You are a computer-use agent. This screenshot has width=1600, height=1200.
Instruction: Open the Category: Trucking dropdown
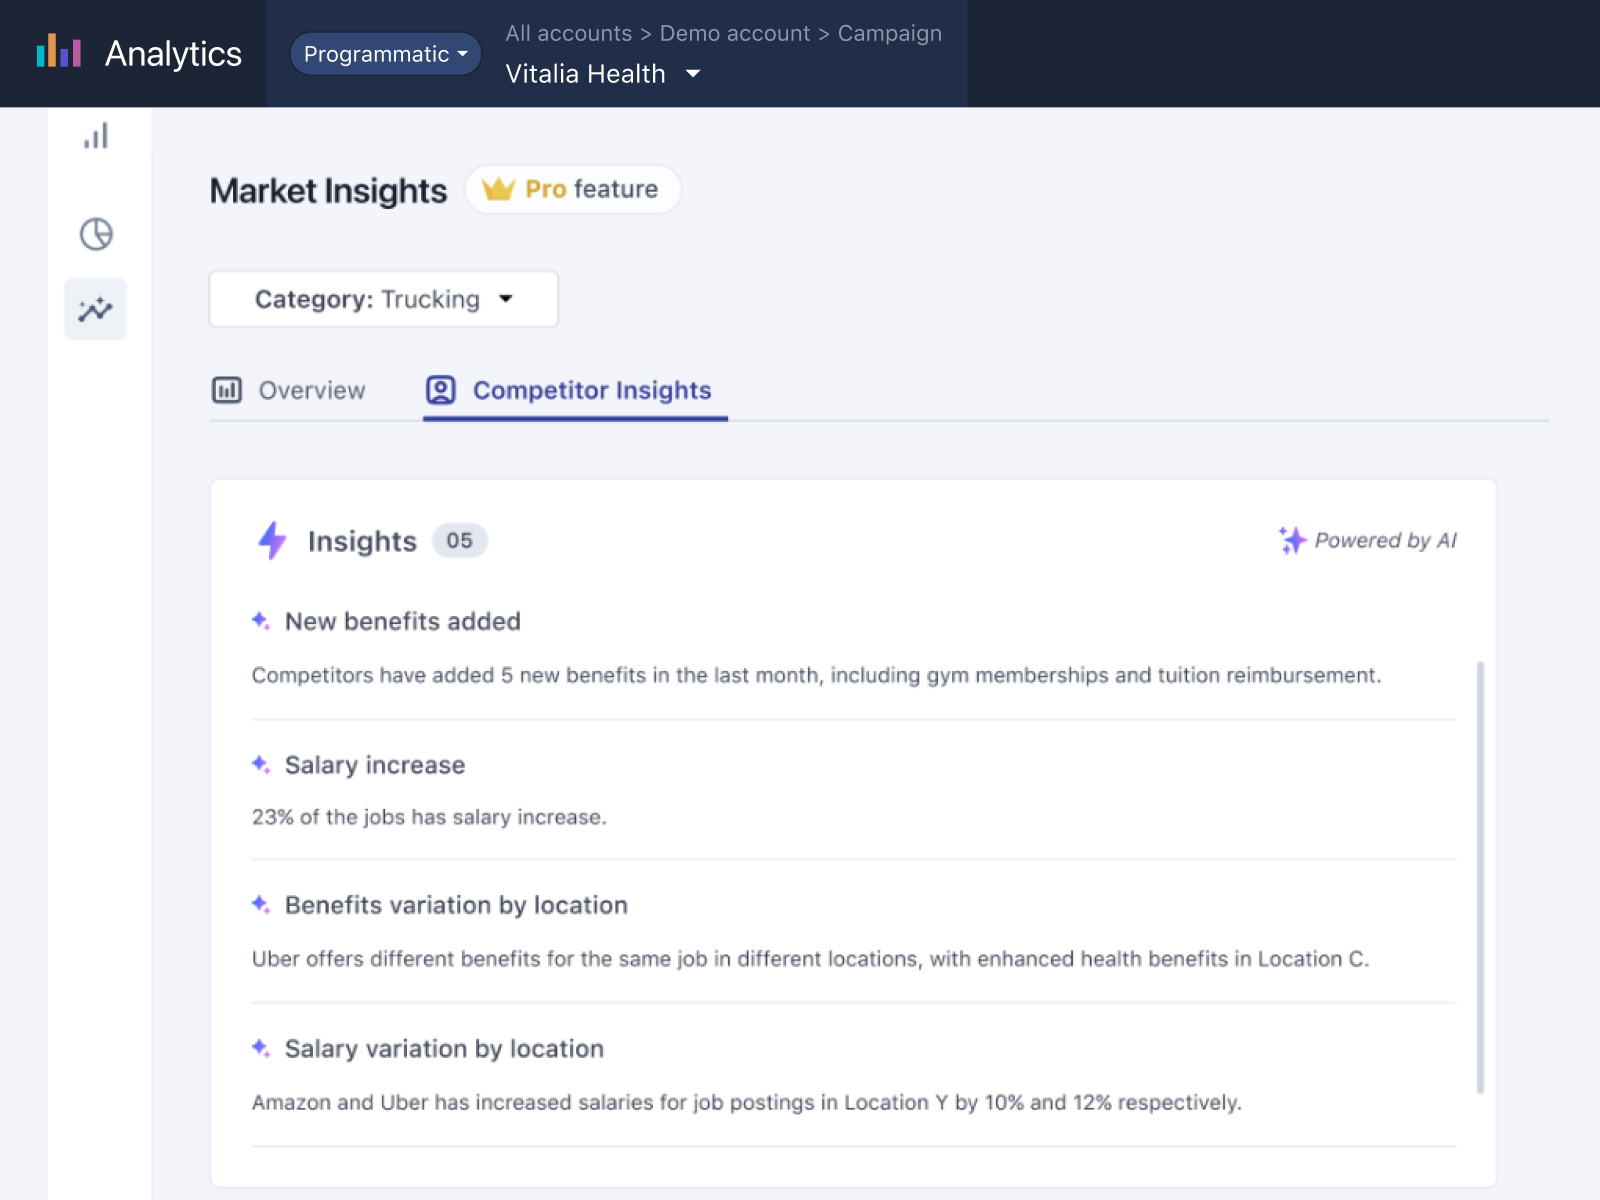[383, 299]
